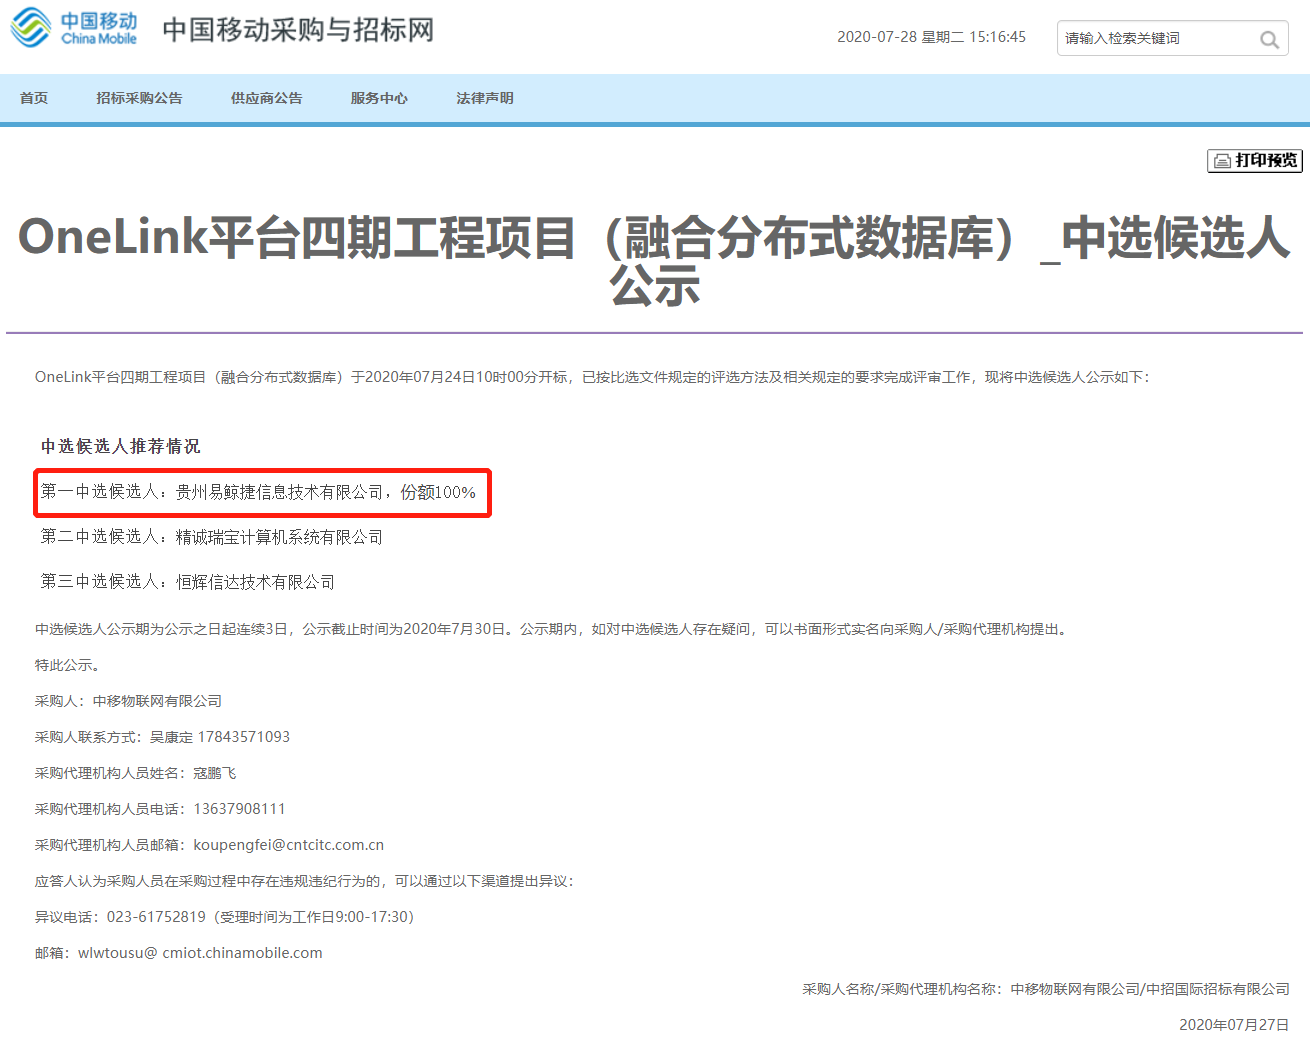Click the search keyword input field
1310x1058 pixels.
[1150, 39]
